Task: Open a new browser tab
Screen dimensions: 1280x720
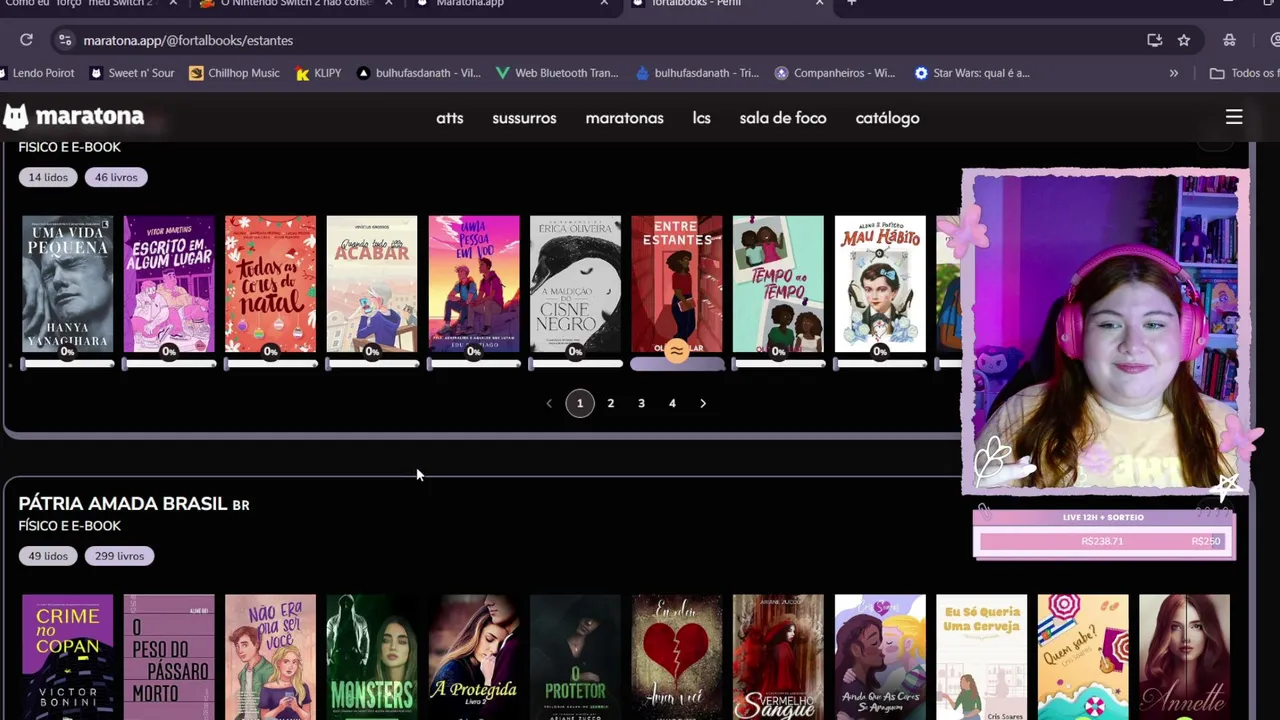Action: (852, 3)
